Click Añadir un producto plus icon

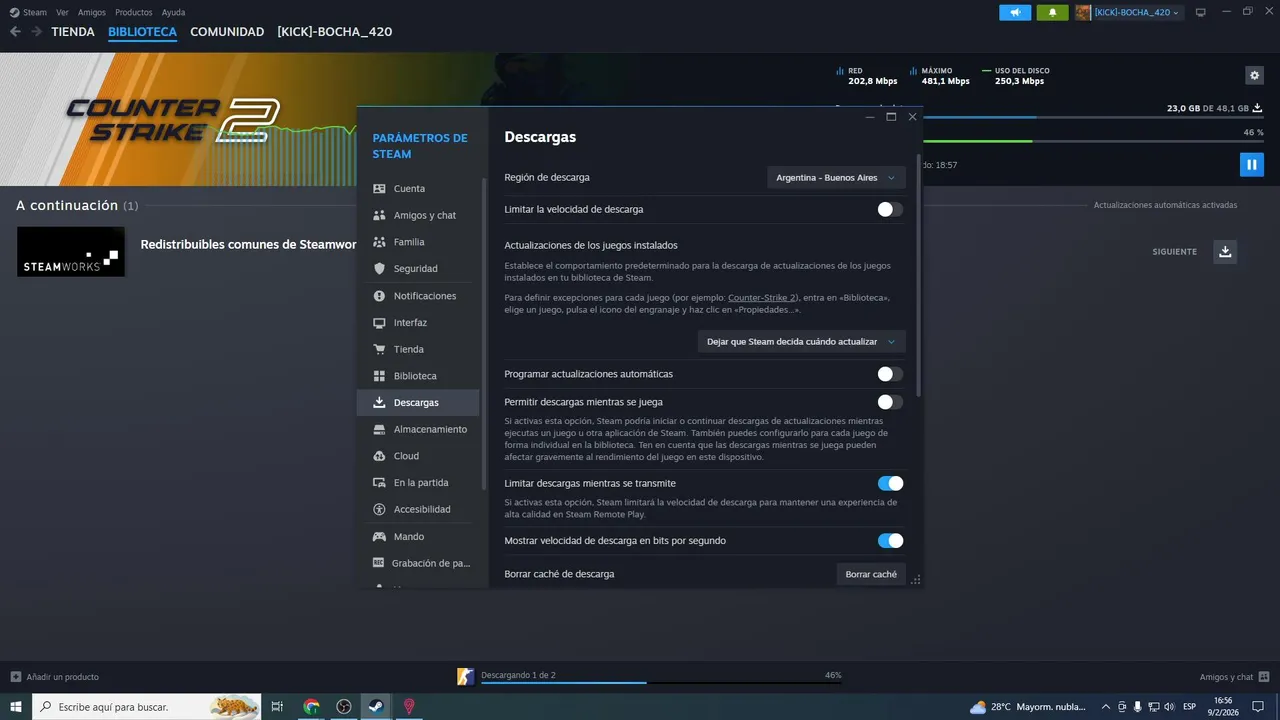(15, 677)
